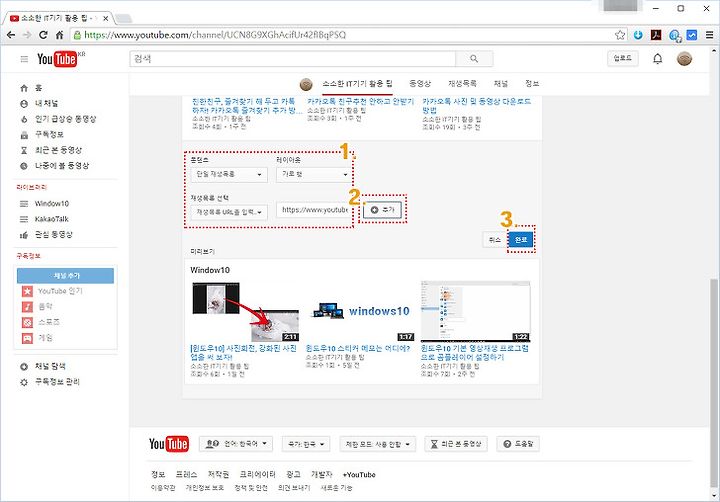Open the +YouTube footer link
The image size is (720, 502).
coord(359,475)
